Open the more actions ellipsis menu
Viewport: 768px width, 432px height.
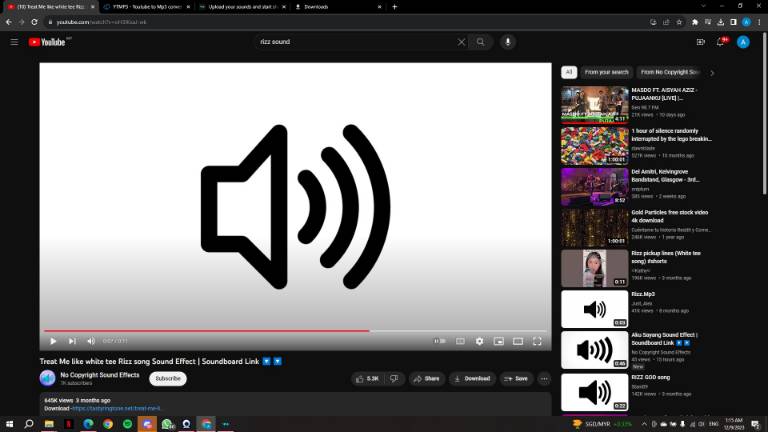544,379
